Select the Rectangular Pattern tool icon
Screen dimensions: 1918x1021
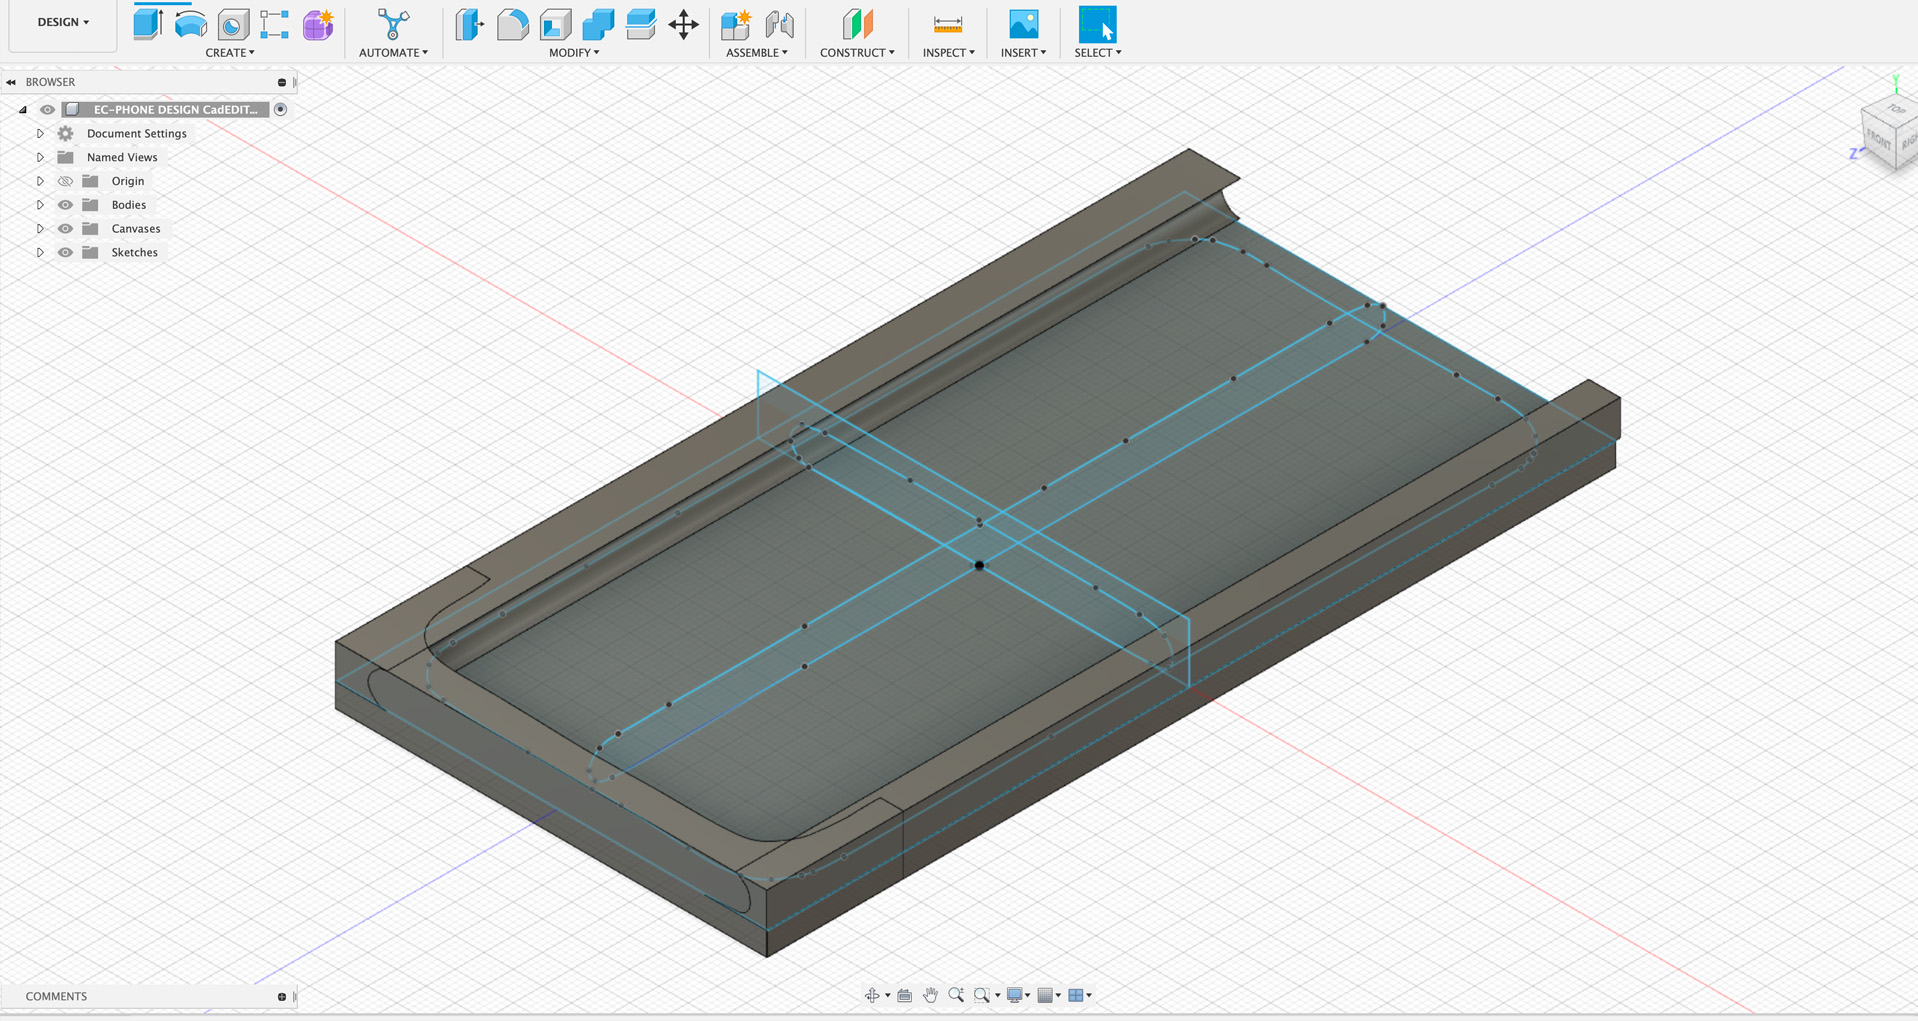pyautogui.click(x=274, y=24)
